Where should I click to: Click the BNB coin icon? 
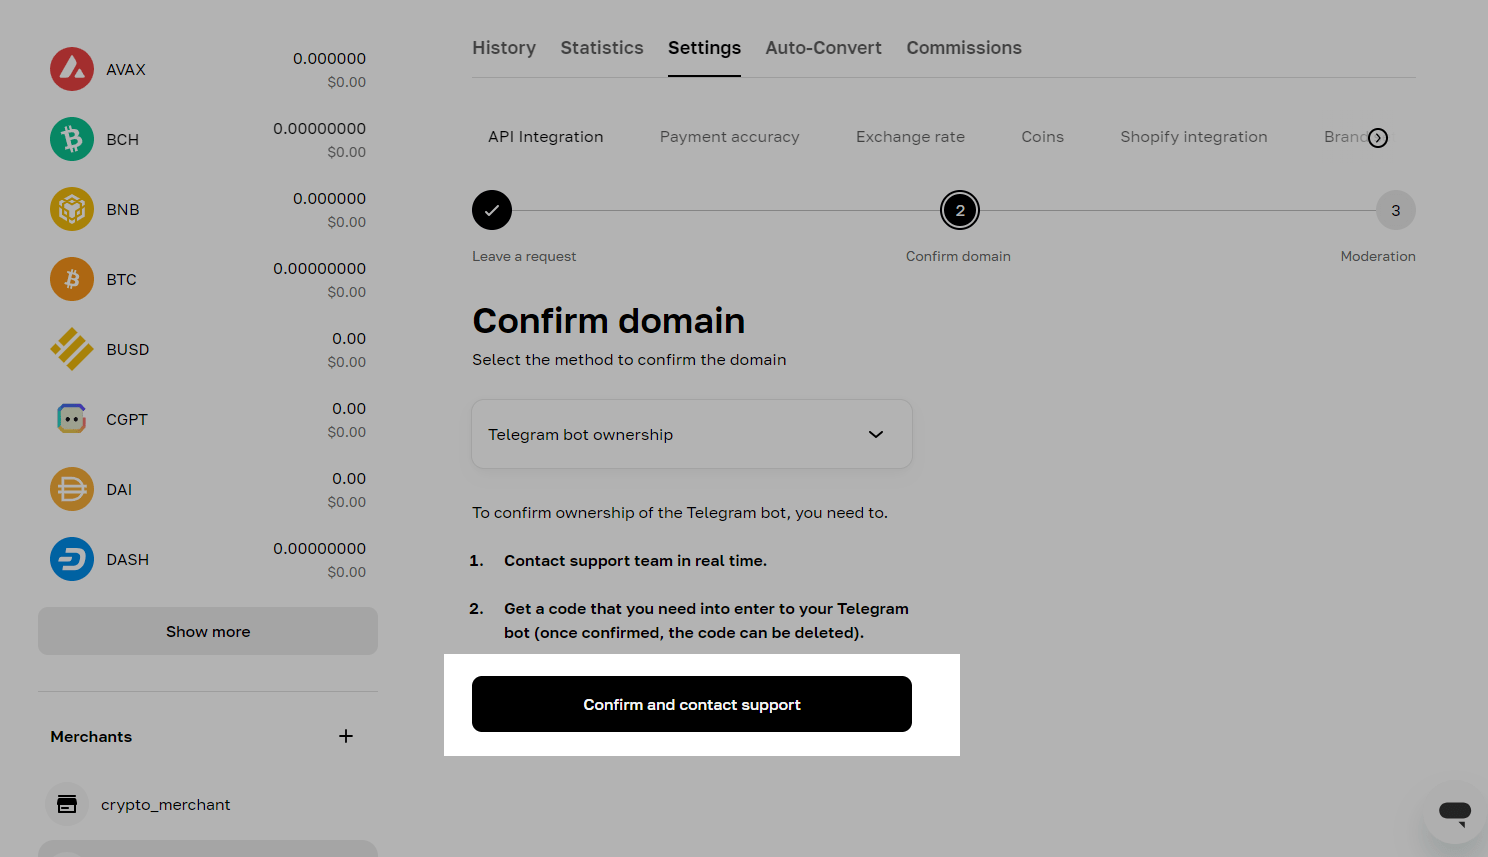[72, 209]
